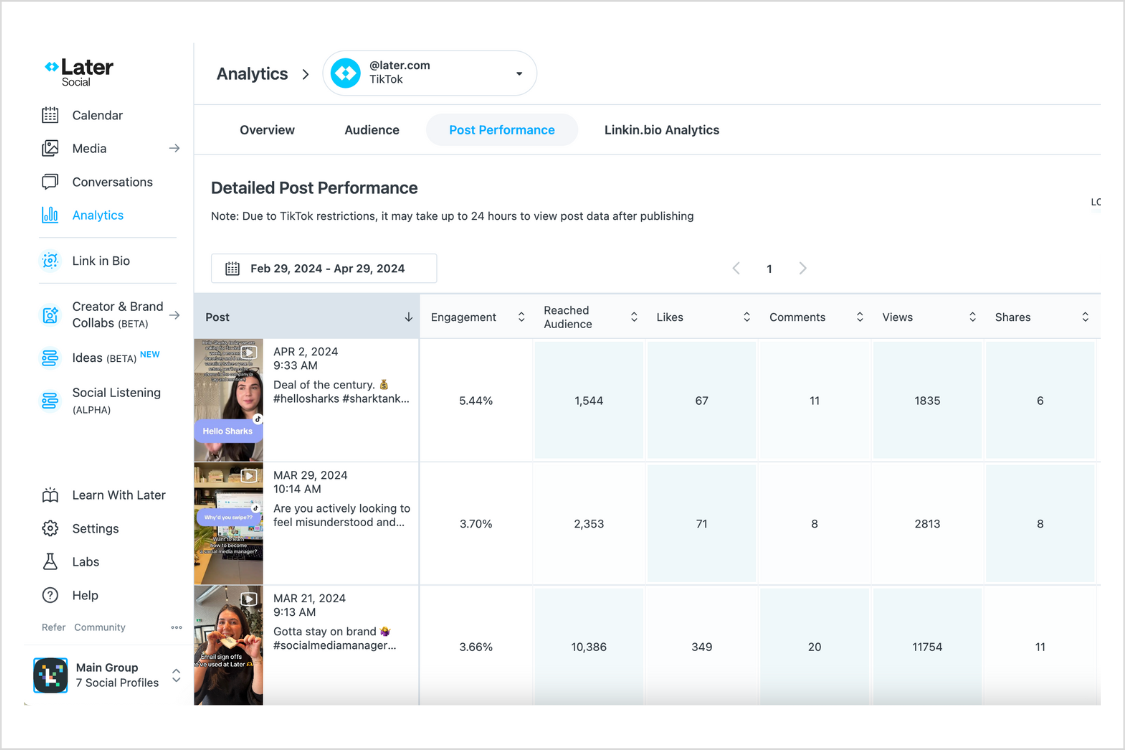Switch to the Audience tab

point(372,130)
